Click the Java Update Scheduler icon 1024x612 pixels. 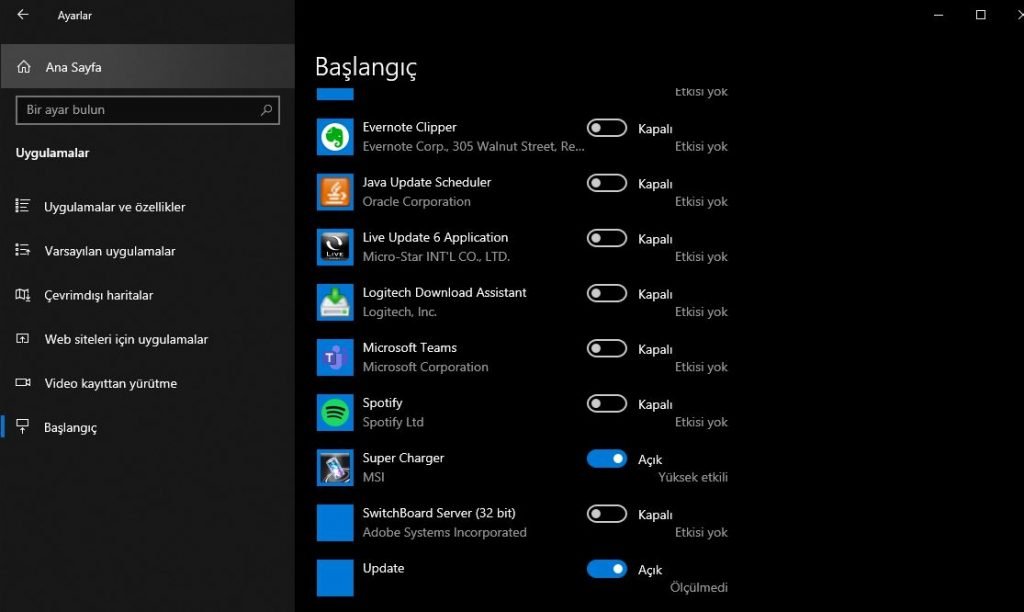point(335,192)
